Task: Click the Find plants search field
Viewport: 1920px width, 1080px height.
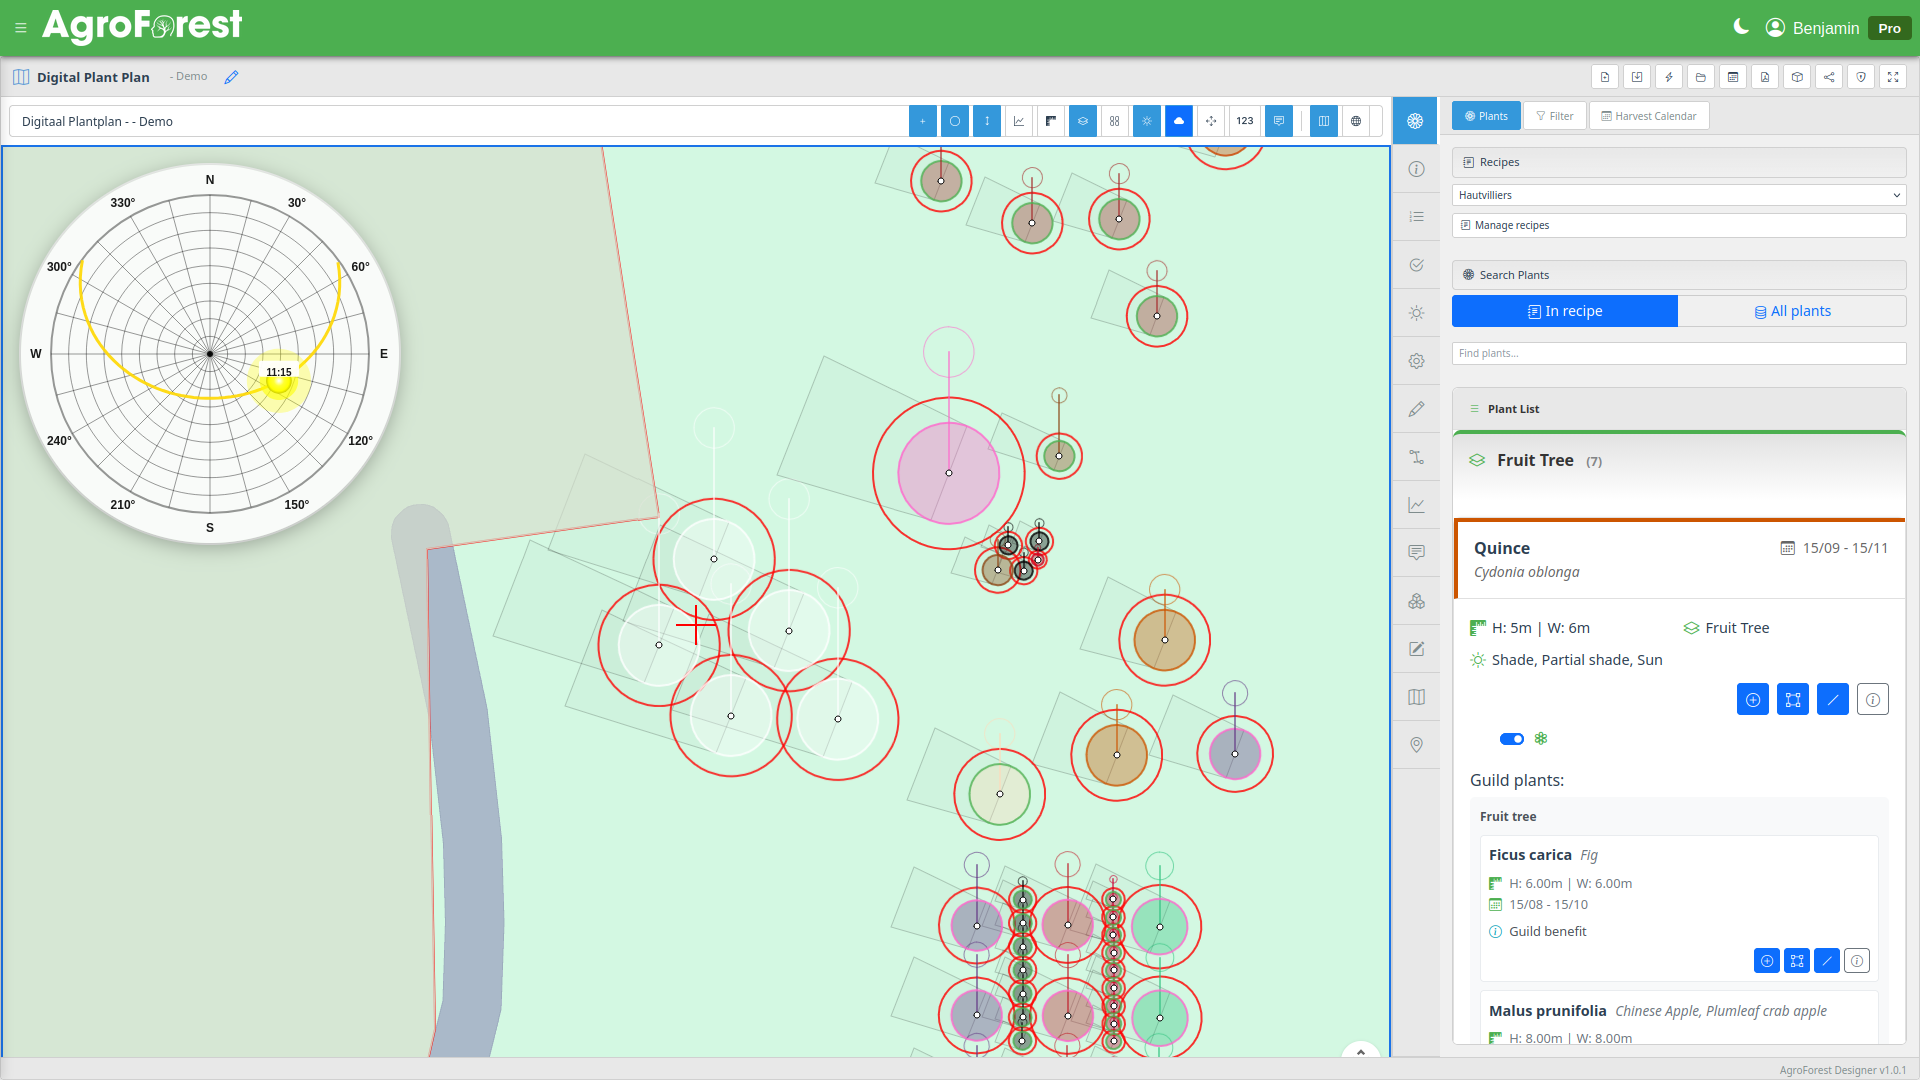Action: point(1678,353)
